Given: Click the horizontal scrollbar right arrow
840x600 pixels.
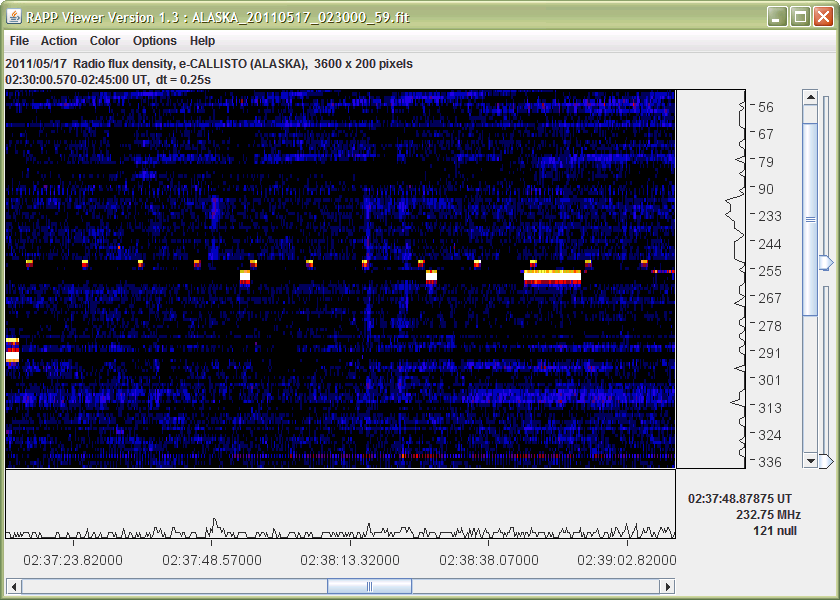Looking at the screenshot, I should pos(668,587).
